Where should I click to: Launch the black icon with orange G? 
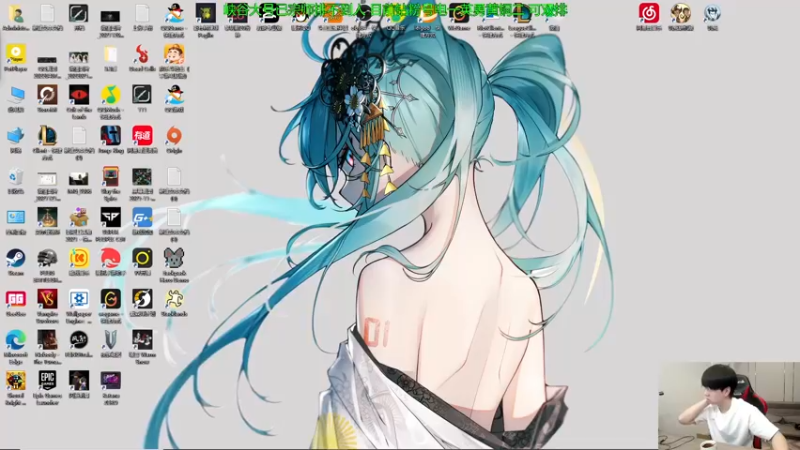111,299
